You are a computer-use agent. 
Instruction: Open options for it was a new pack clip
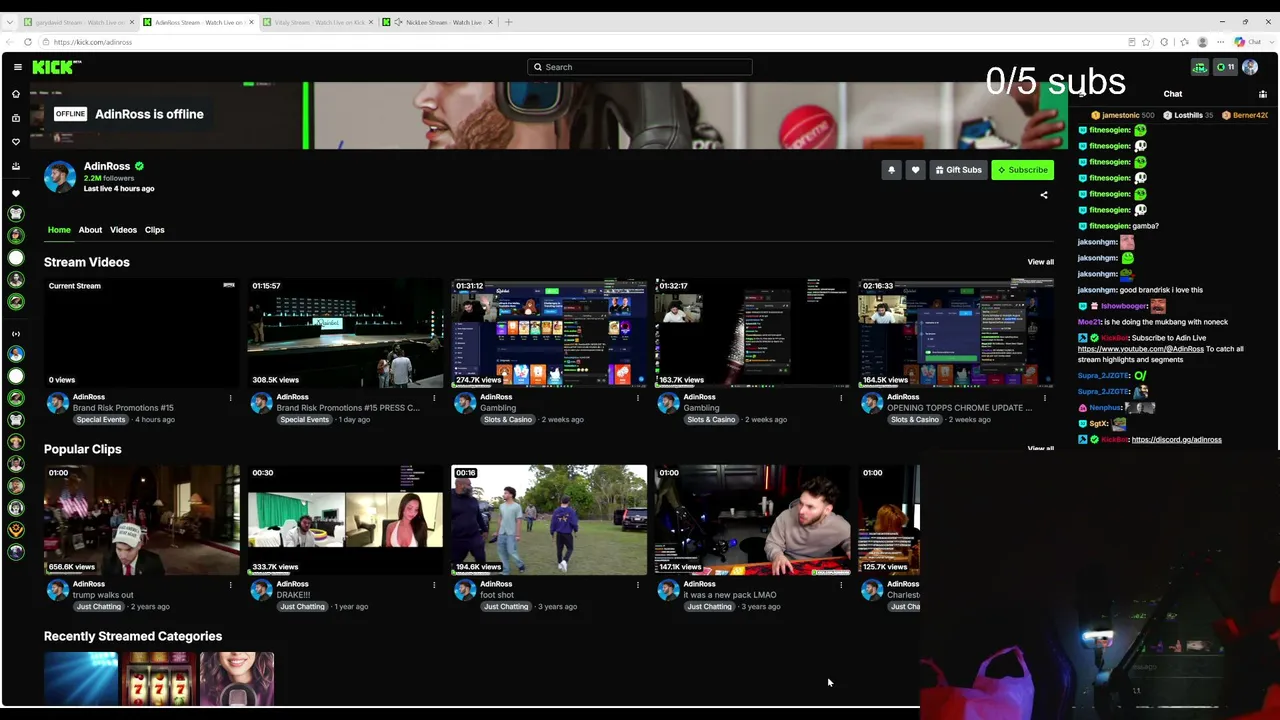(x=841, y=585)
